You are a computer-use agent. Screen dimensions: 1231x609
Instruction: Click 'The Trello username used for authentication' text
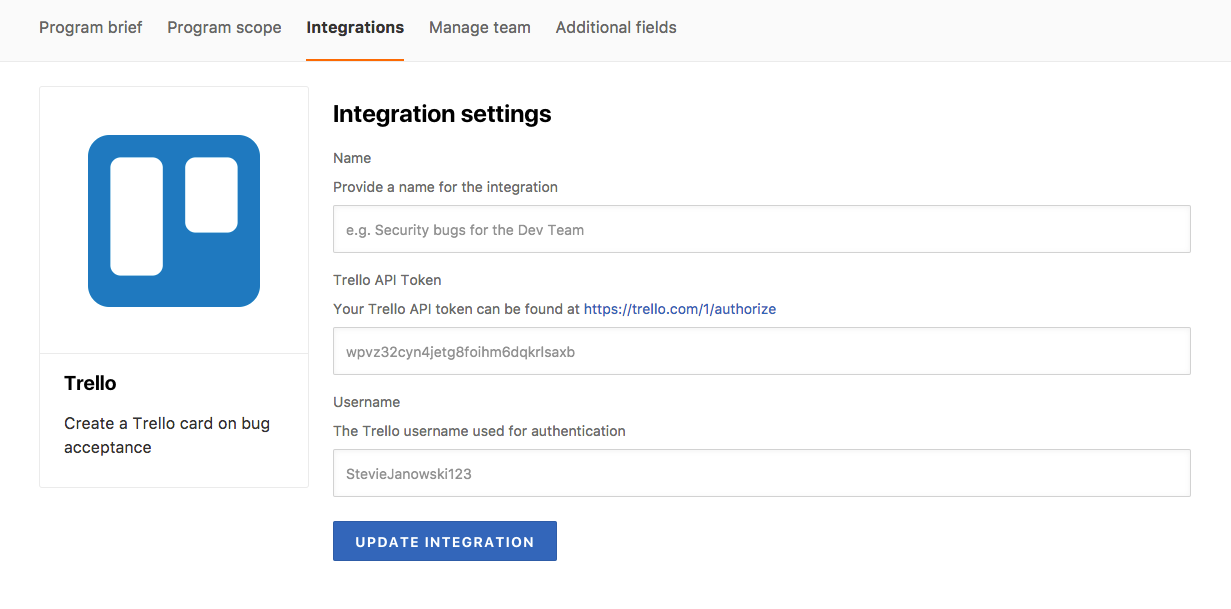pos(479,431)
